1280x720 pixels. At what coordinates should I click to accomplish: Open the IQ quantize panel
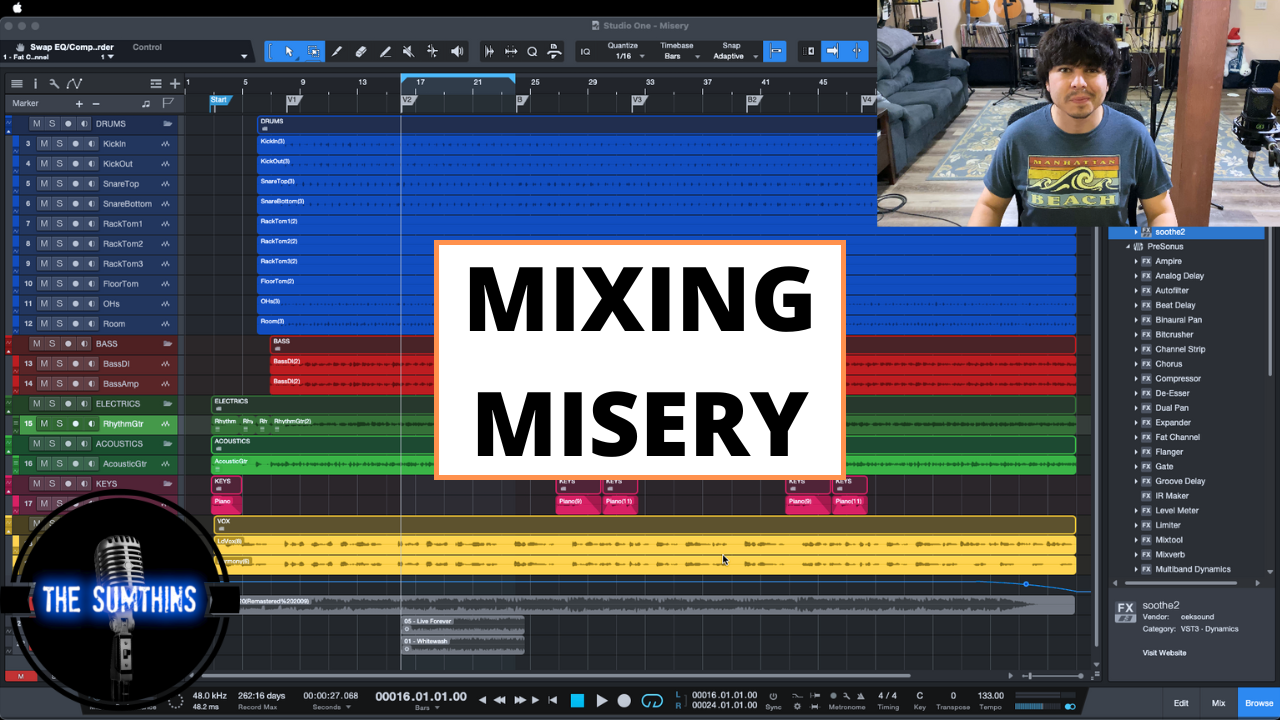point(585,51)
